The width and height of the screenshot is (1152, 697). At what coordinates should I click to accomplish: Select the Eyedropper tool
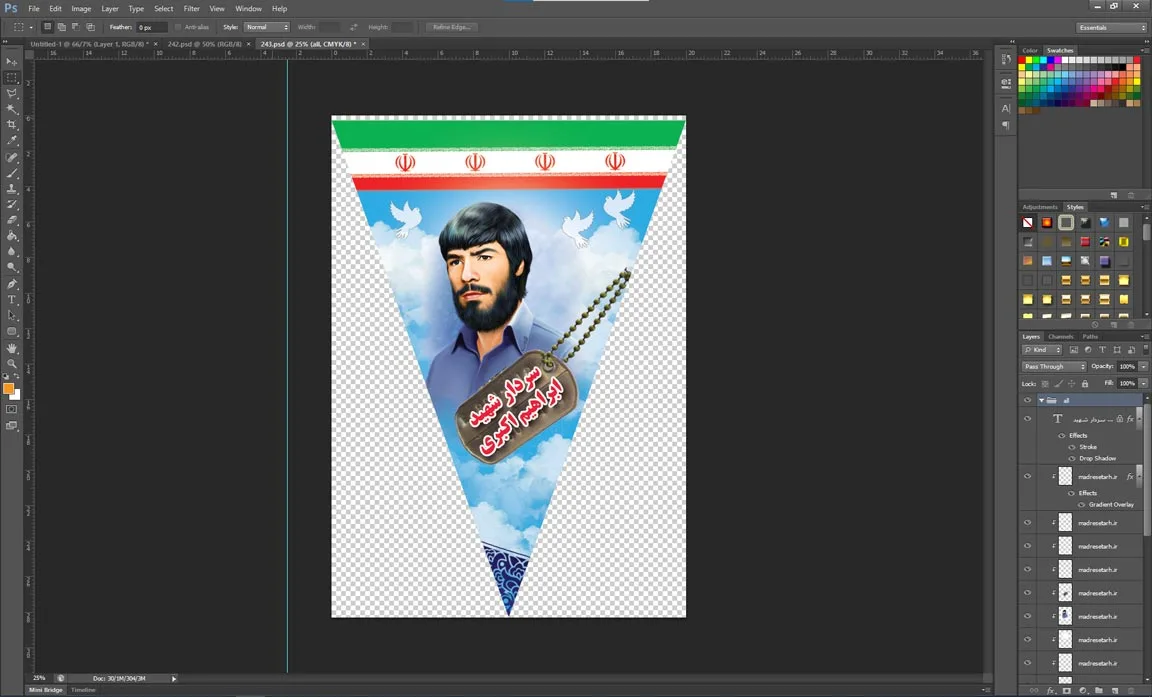coord(12,140)
